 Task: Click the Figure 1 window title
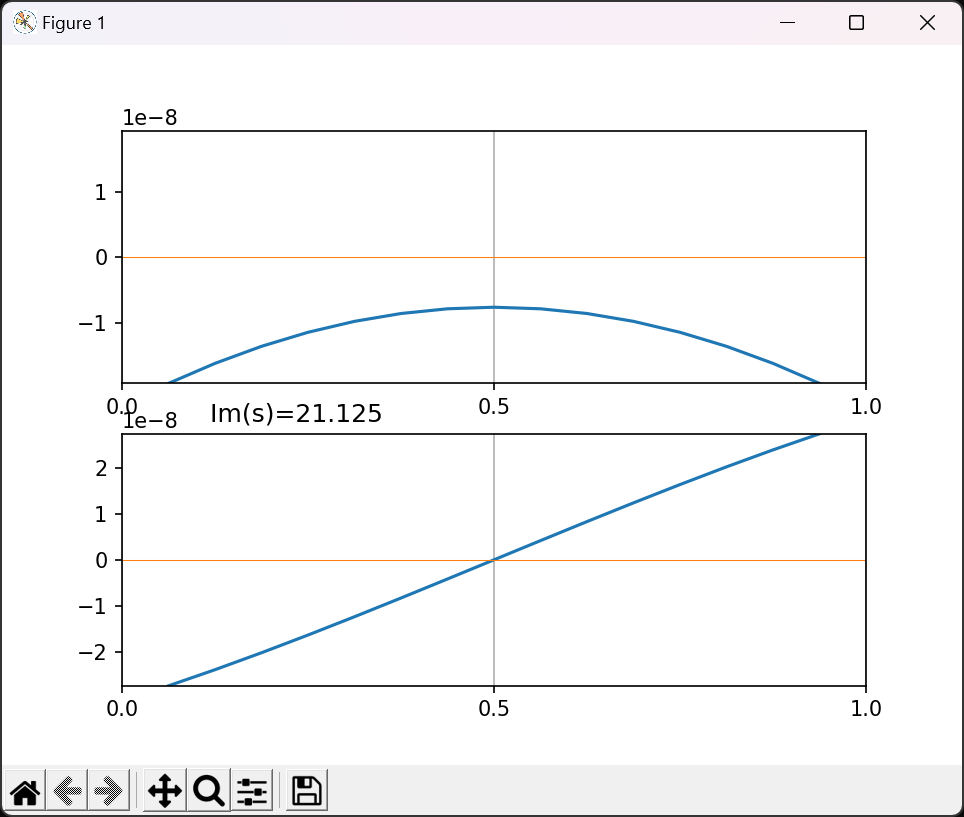pos(74,23)
